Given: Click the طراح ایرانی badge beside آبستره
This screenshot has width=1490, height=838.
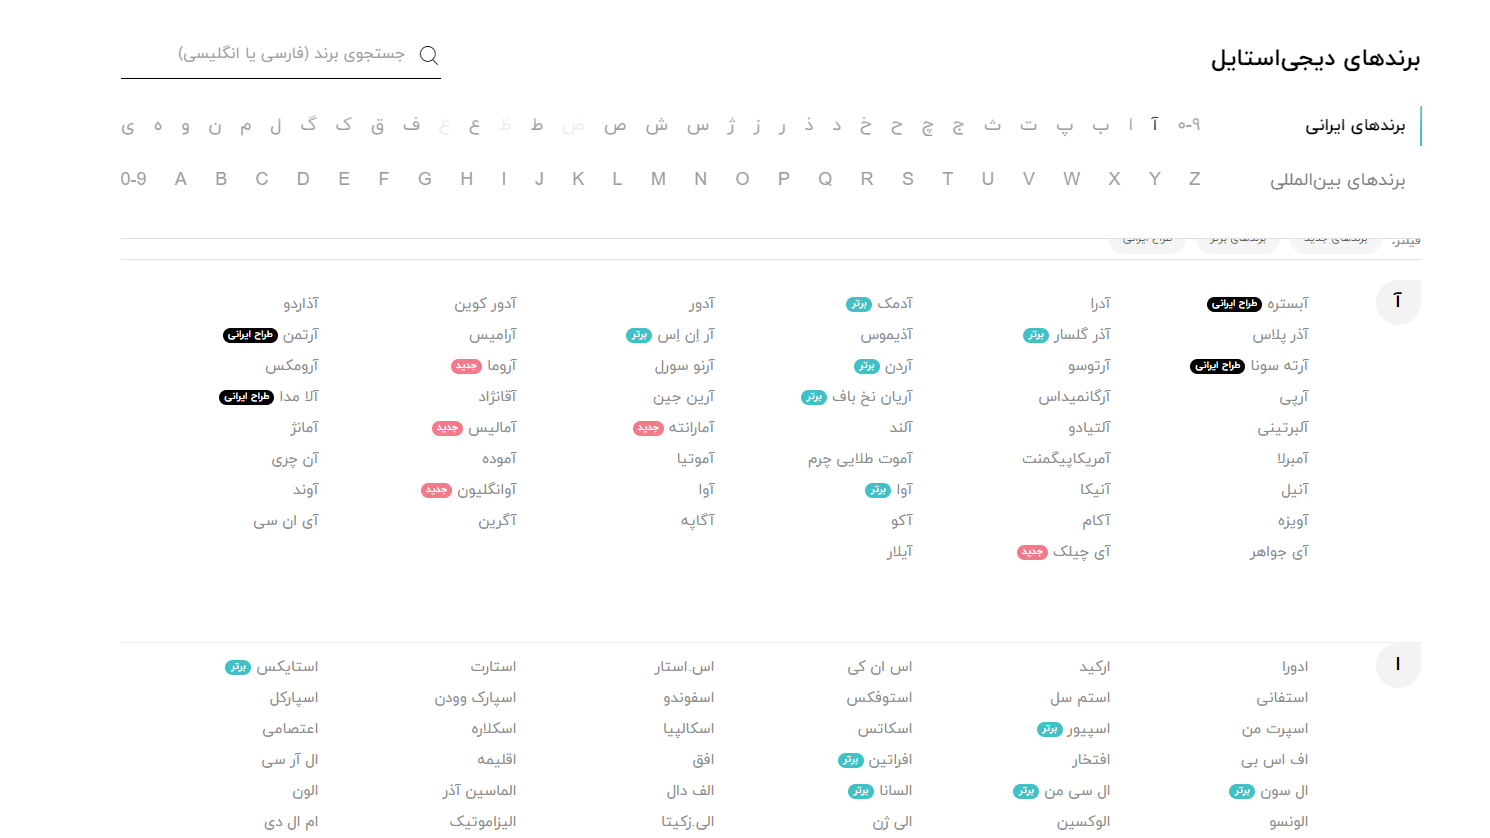Looking at the screenshot, I should [x=1235, y=304].
